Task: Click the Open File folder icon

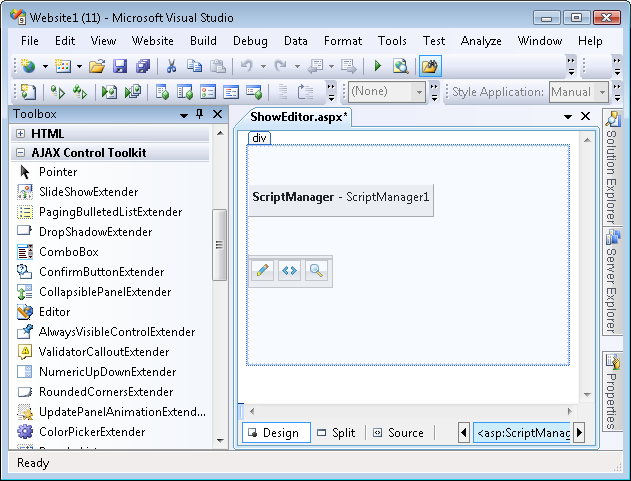Action: coord(97,66)
